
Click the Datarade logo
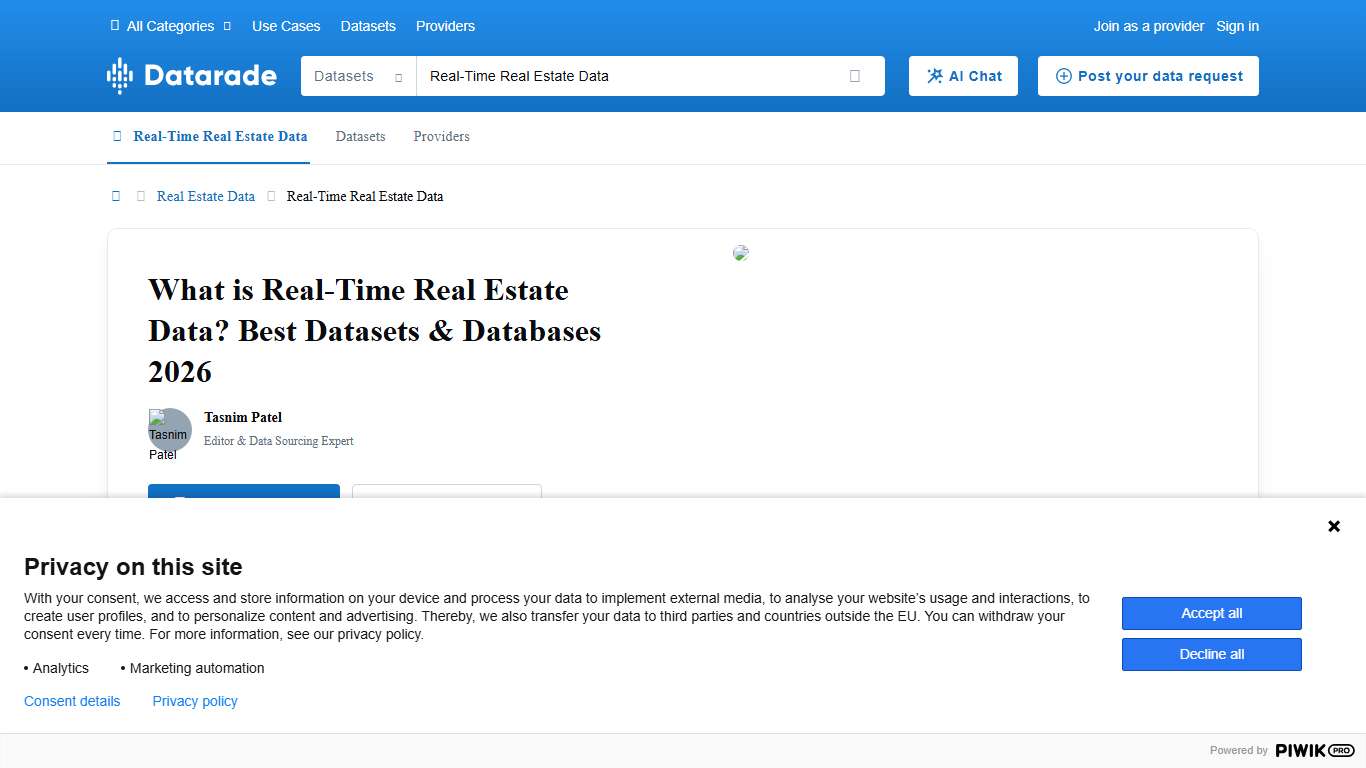(191, 75)
